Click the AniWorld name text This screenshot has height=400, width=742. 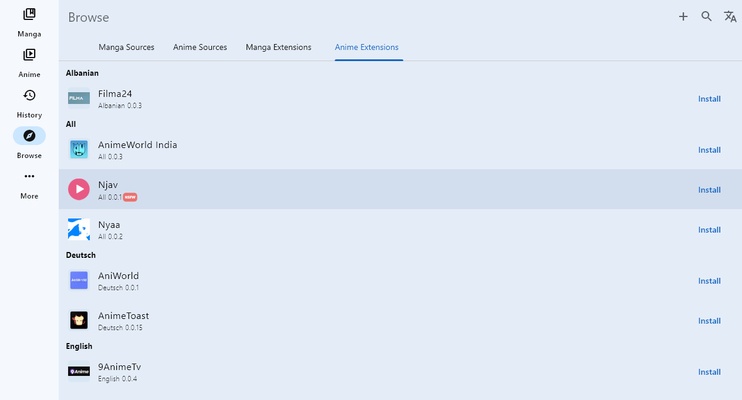tap(118, 276)
